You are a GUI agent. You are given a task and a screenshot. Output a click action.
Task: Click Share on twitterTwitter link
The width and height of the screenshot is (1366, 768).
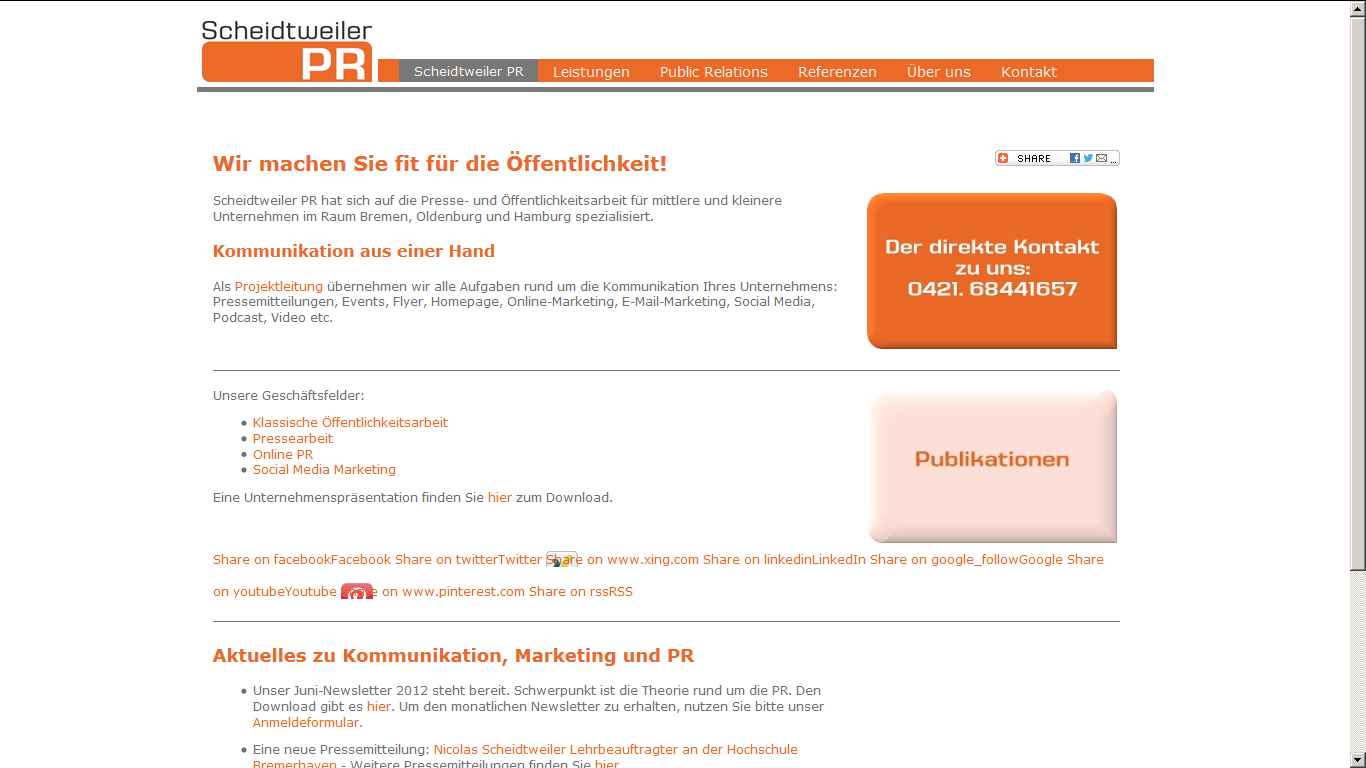pos(468,559)
